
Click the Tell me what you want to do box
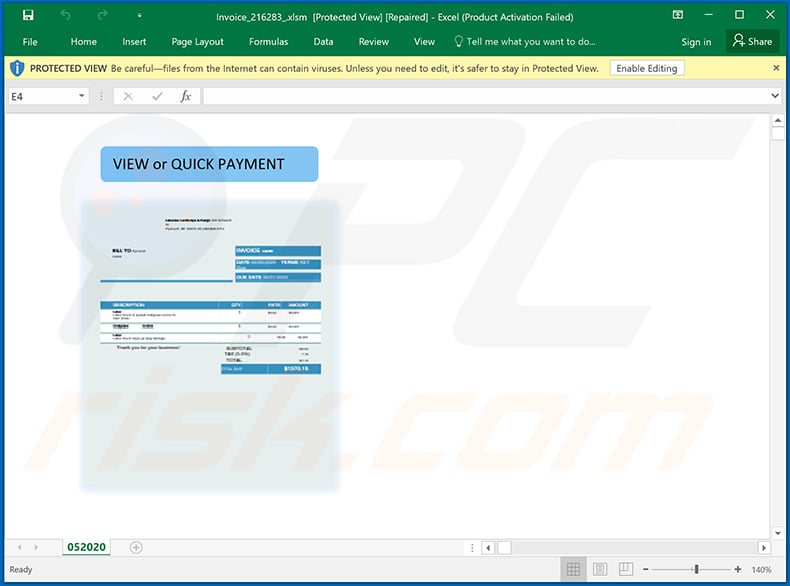pyautogui.click(x=524, y=42)
